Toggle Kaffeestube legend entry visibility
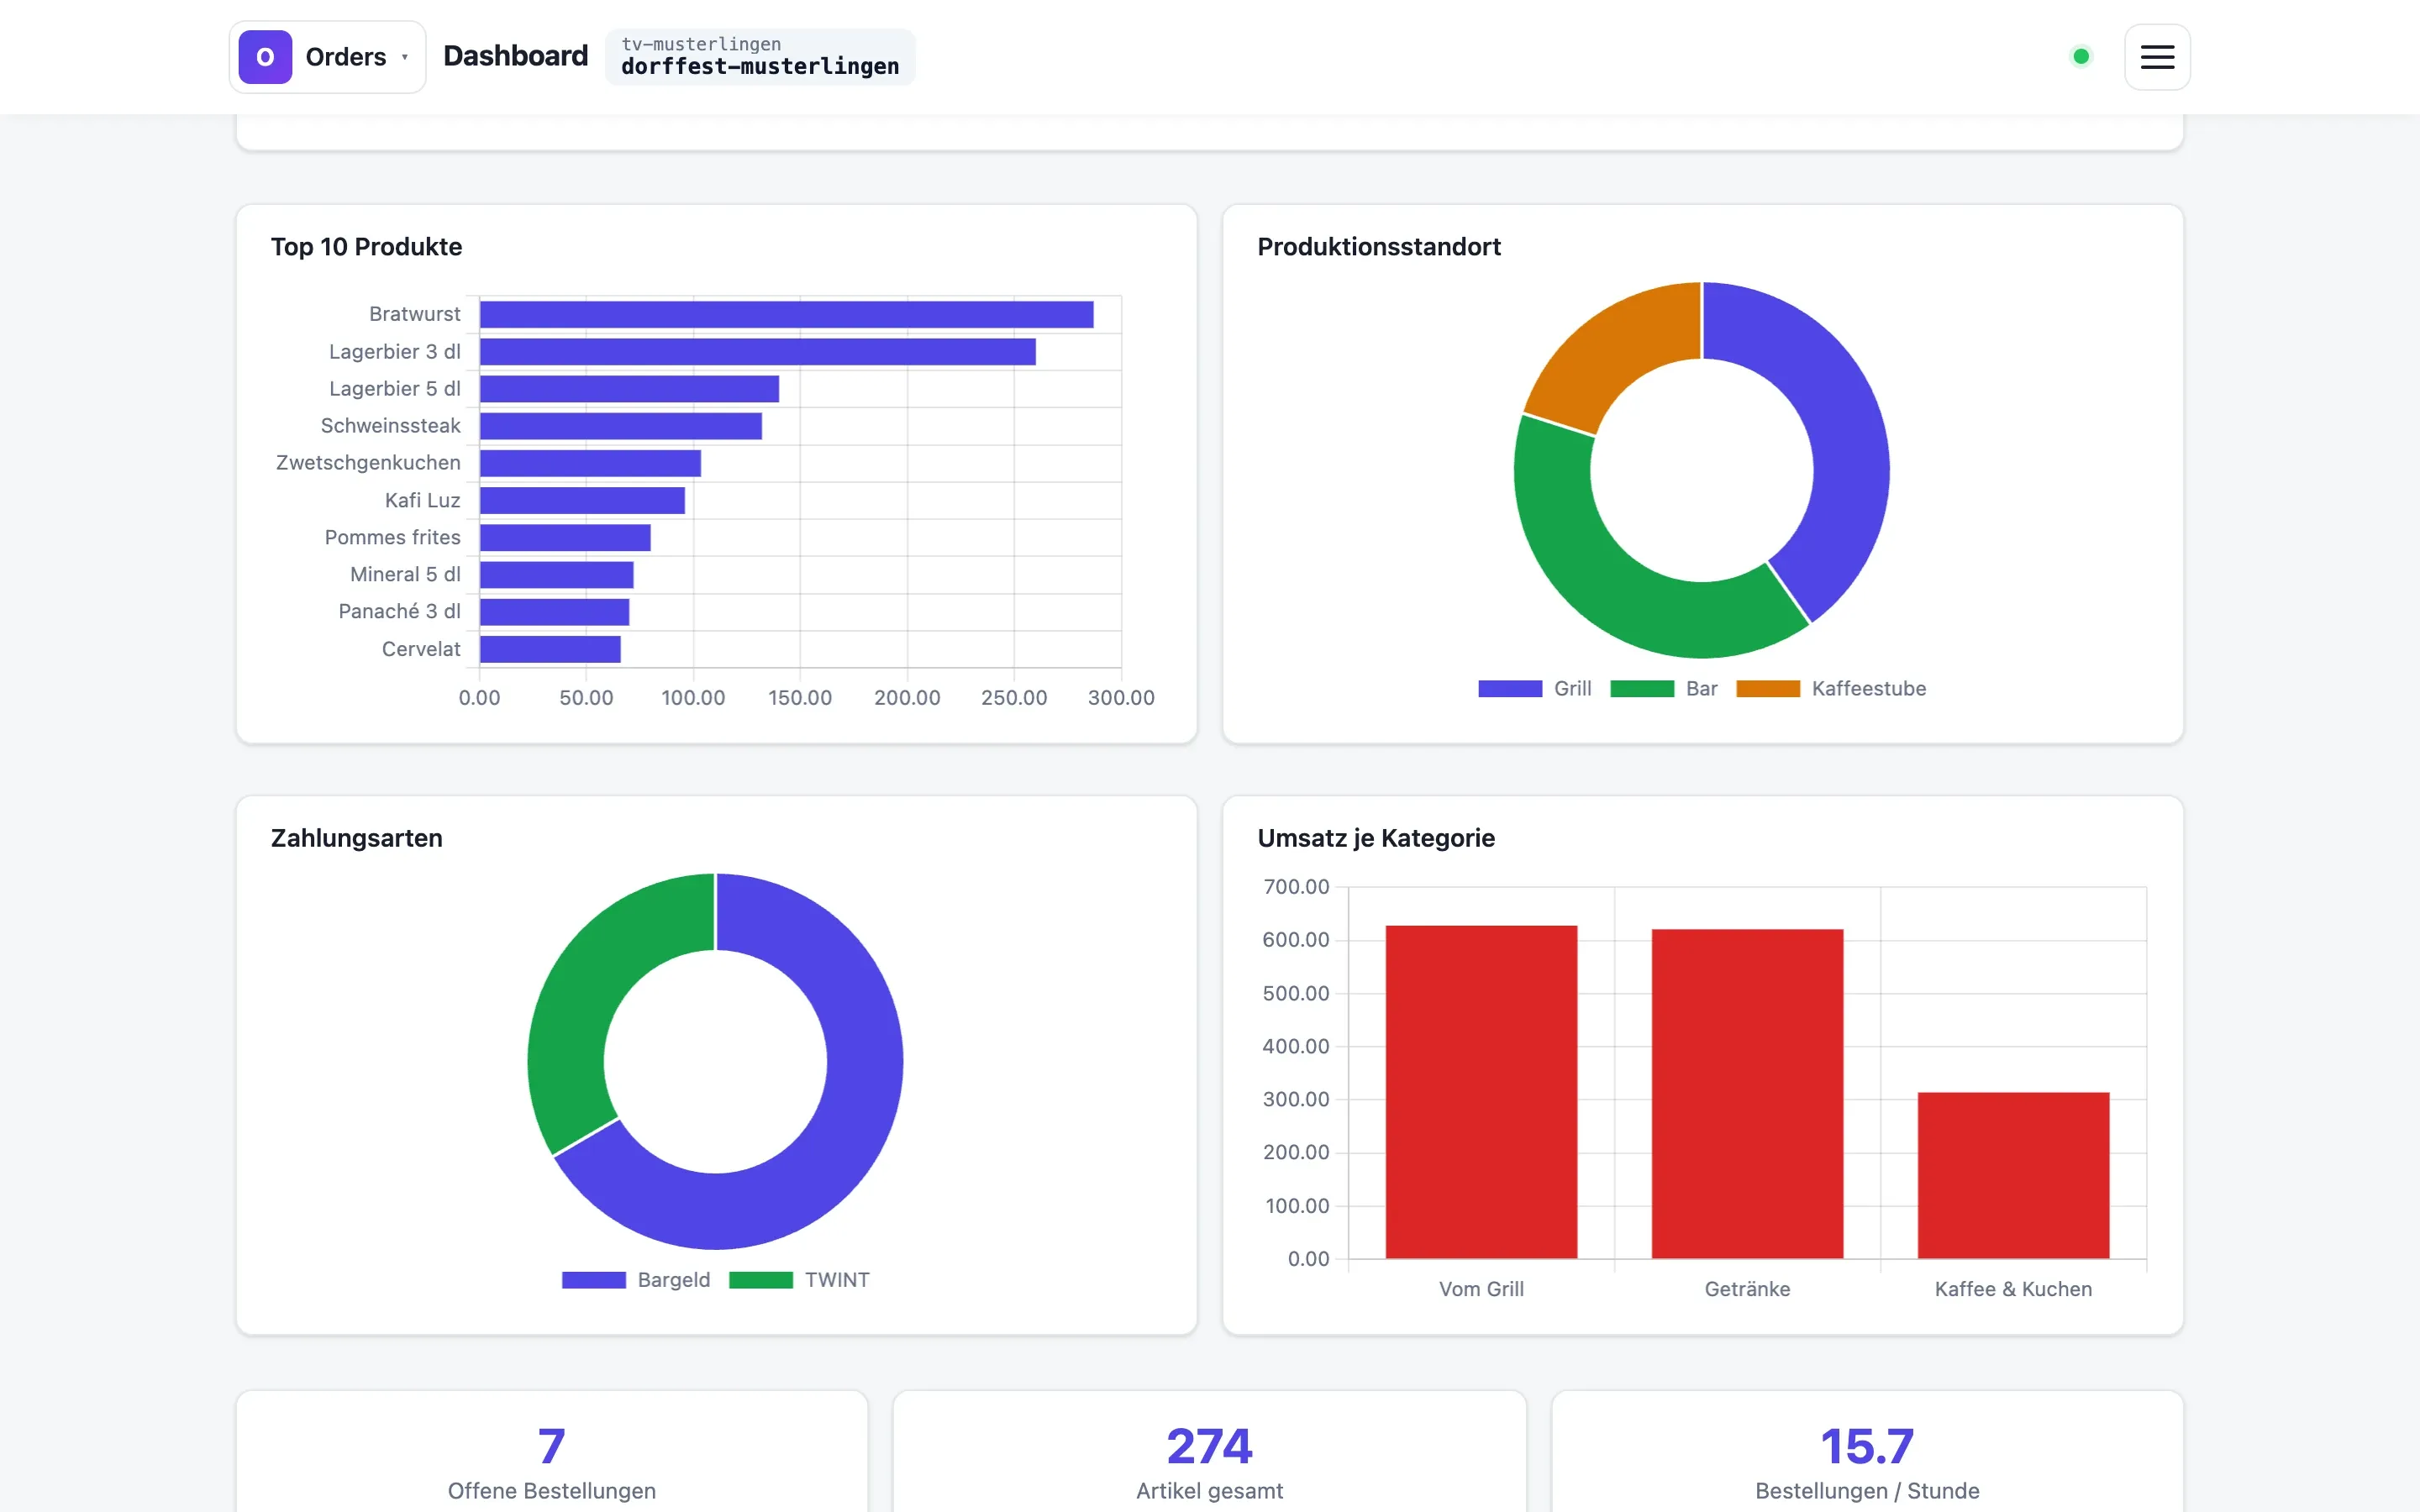Screen dimensions: 2420x1512 pyautogui.click(x=1831, y=688)
